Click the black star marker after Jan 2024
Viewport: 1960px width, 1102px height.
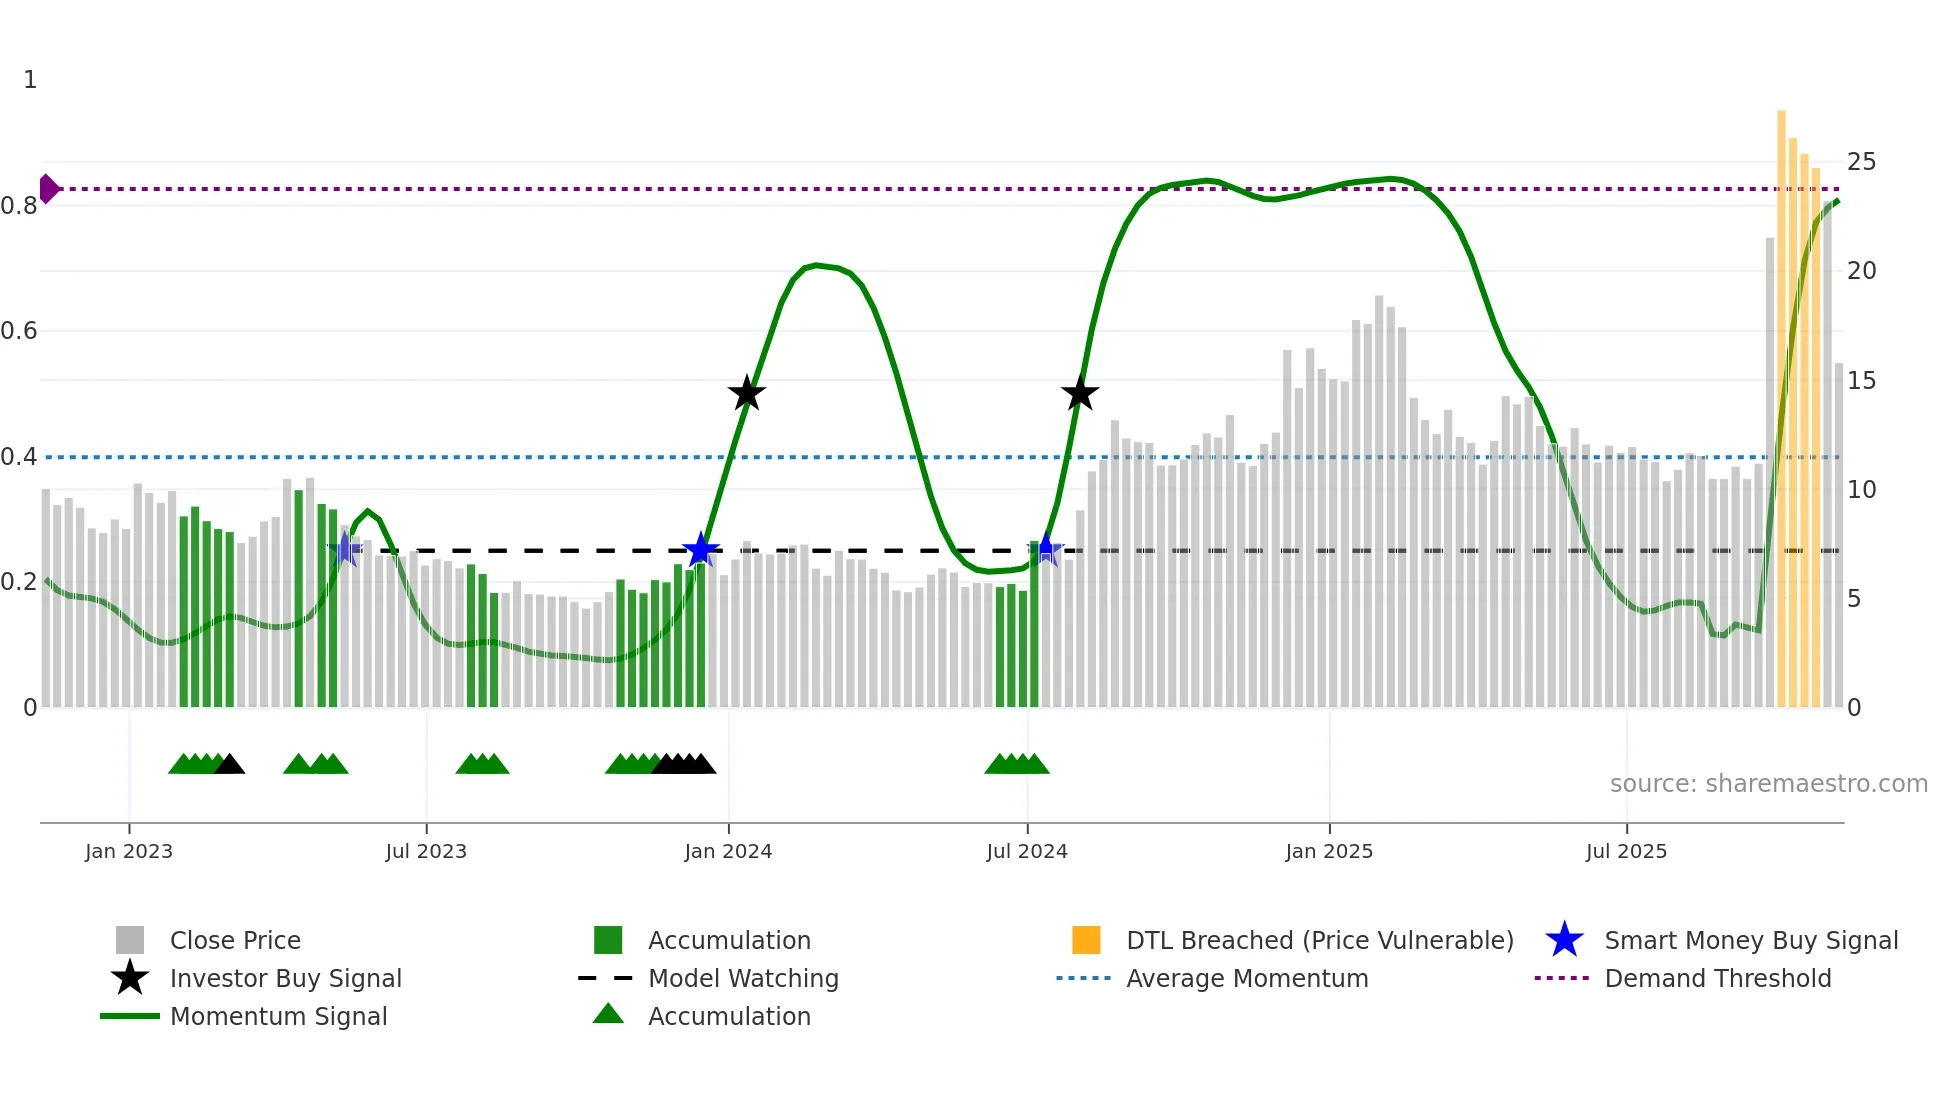click(x=746, y=393)
